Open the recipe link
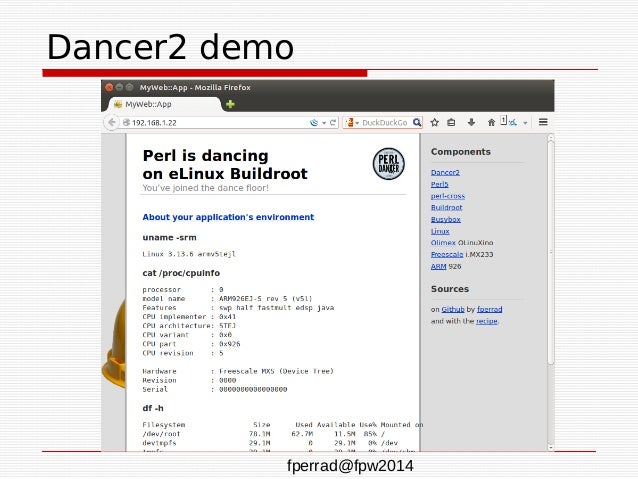Image resolution: width=638 pixels, height=479 pixels. coord(487,321)
